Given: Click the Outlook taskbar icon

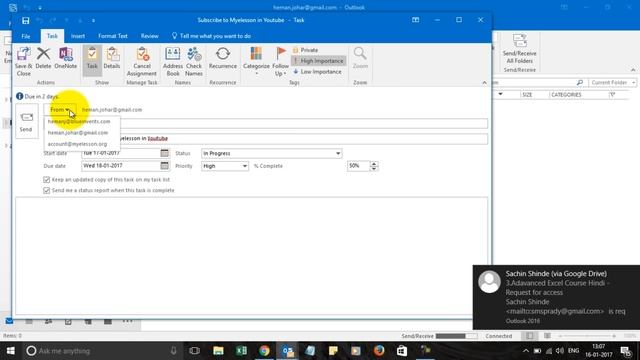Looking at the screenshot, I should [x=288, y=351].
